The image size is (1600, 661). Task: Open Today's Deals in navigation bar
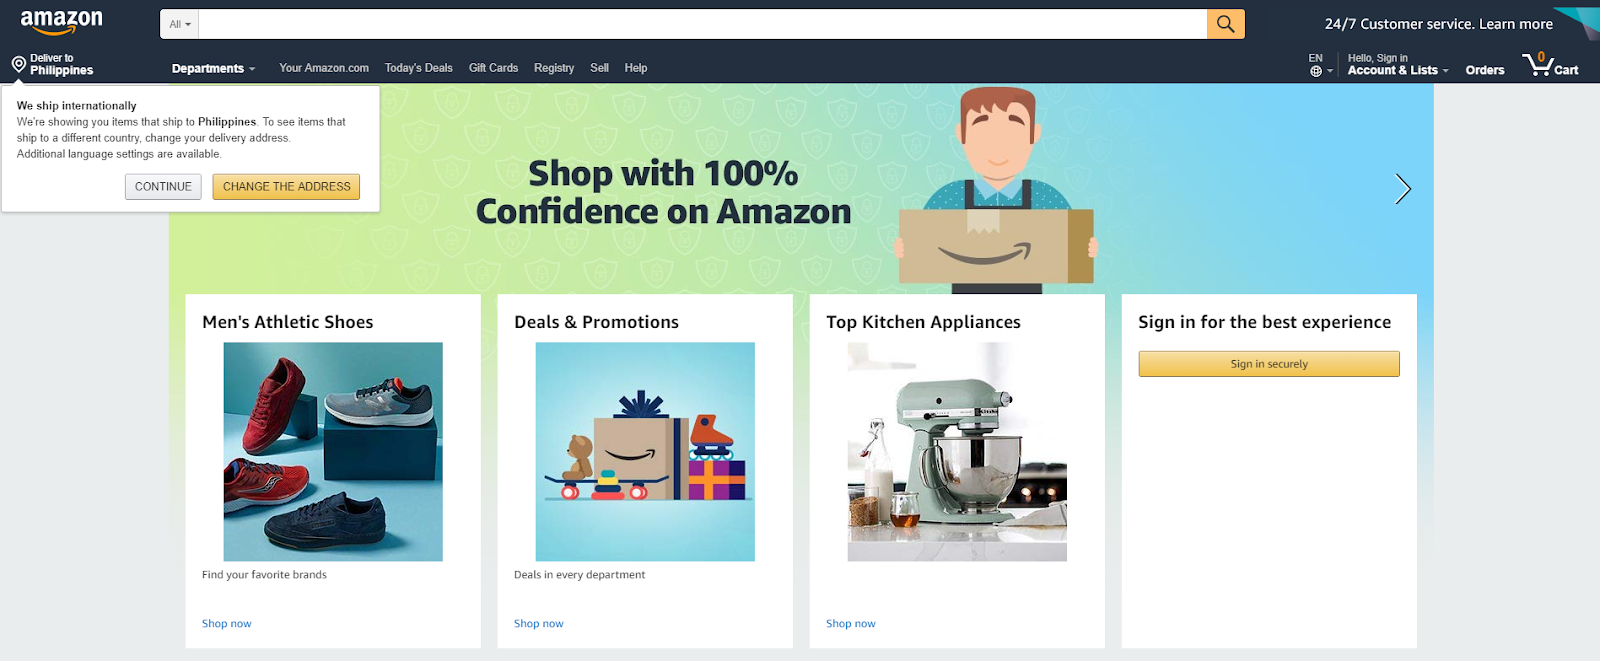click(x=418, y=68)
